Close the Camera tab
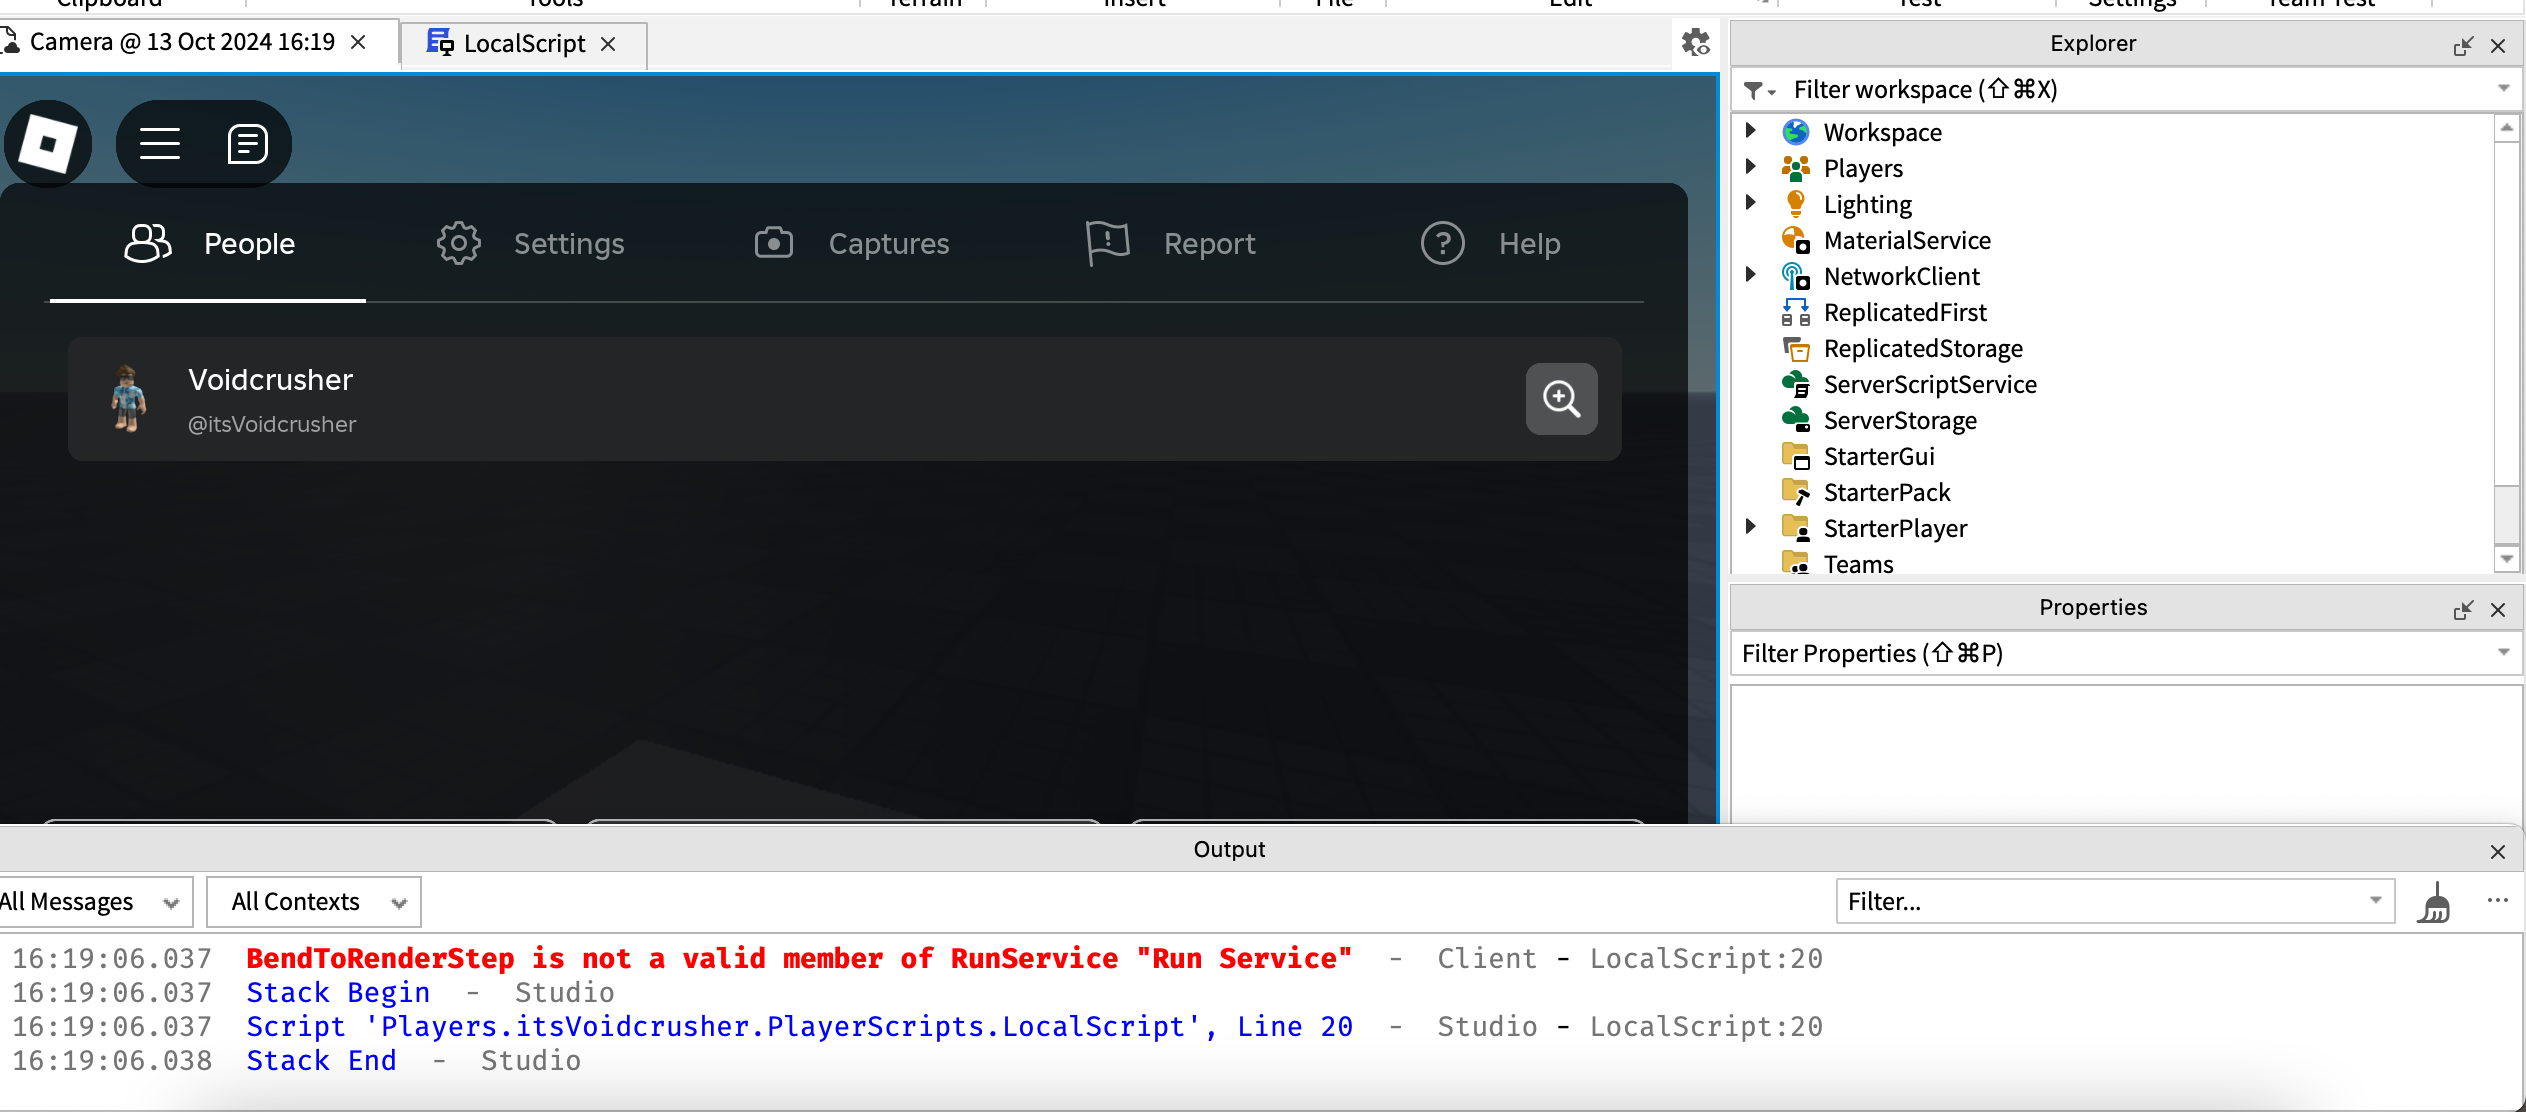 click(358, 42)
